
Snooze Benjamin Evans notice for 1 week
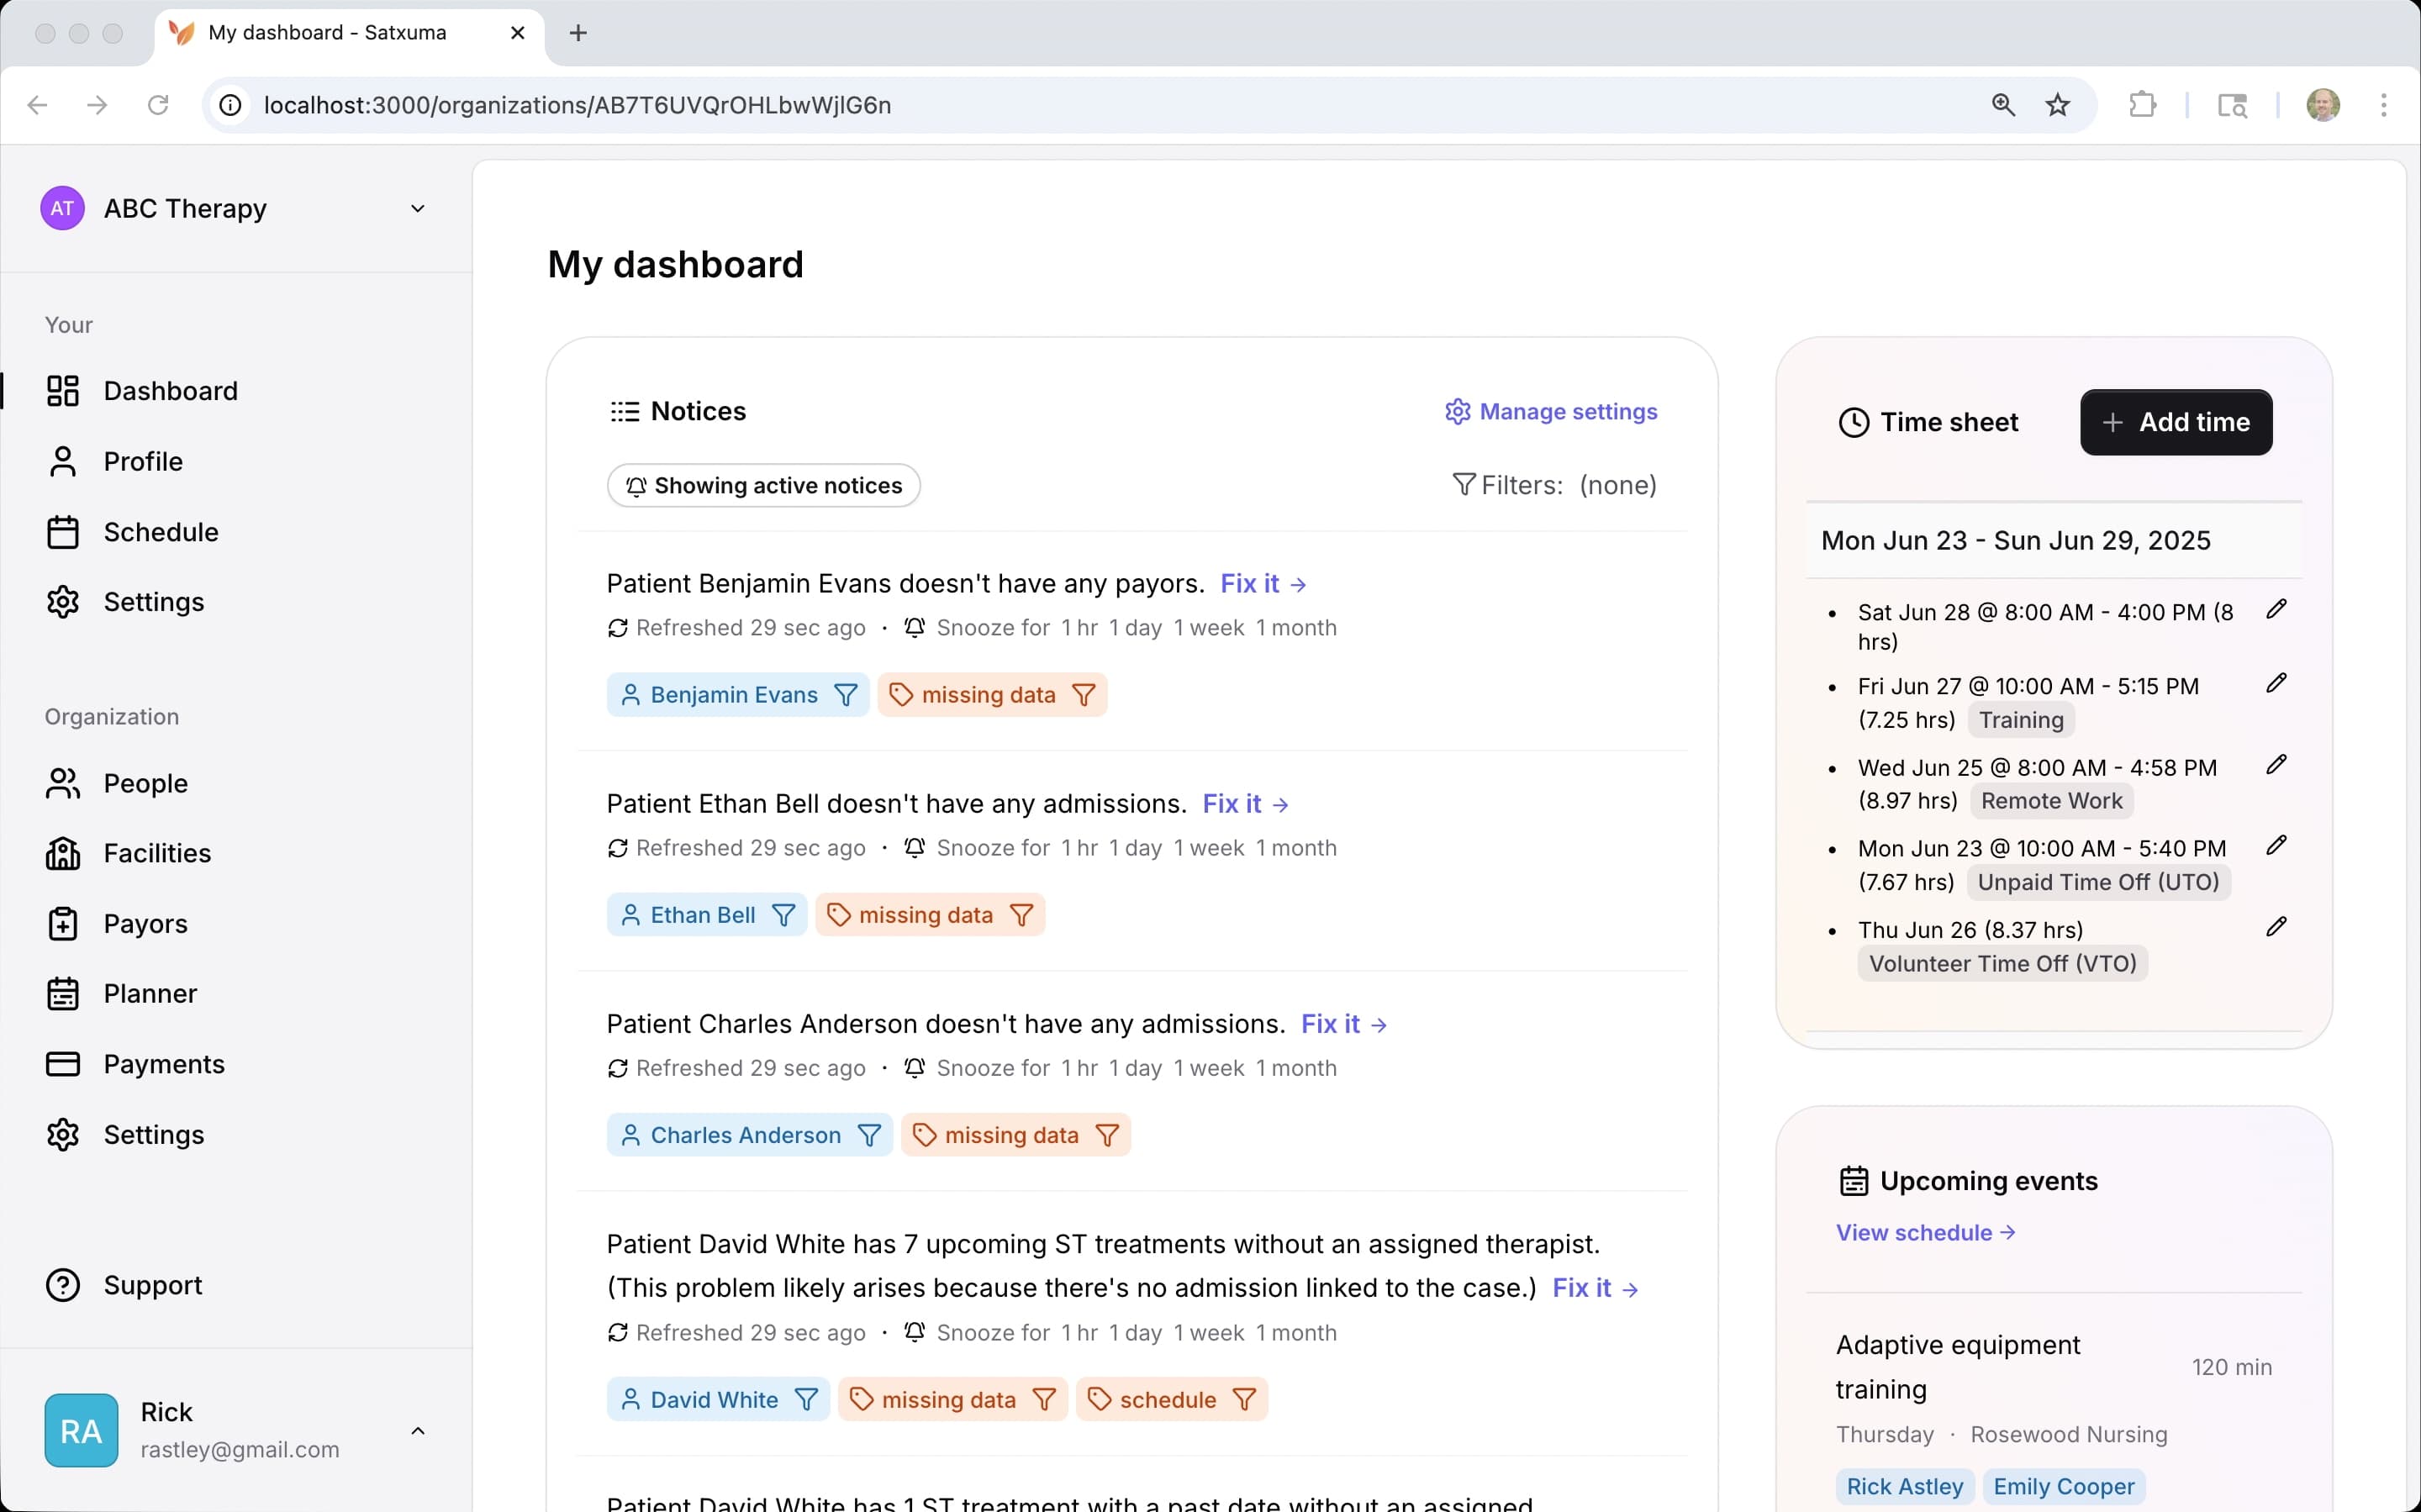point(1208,628)
